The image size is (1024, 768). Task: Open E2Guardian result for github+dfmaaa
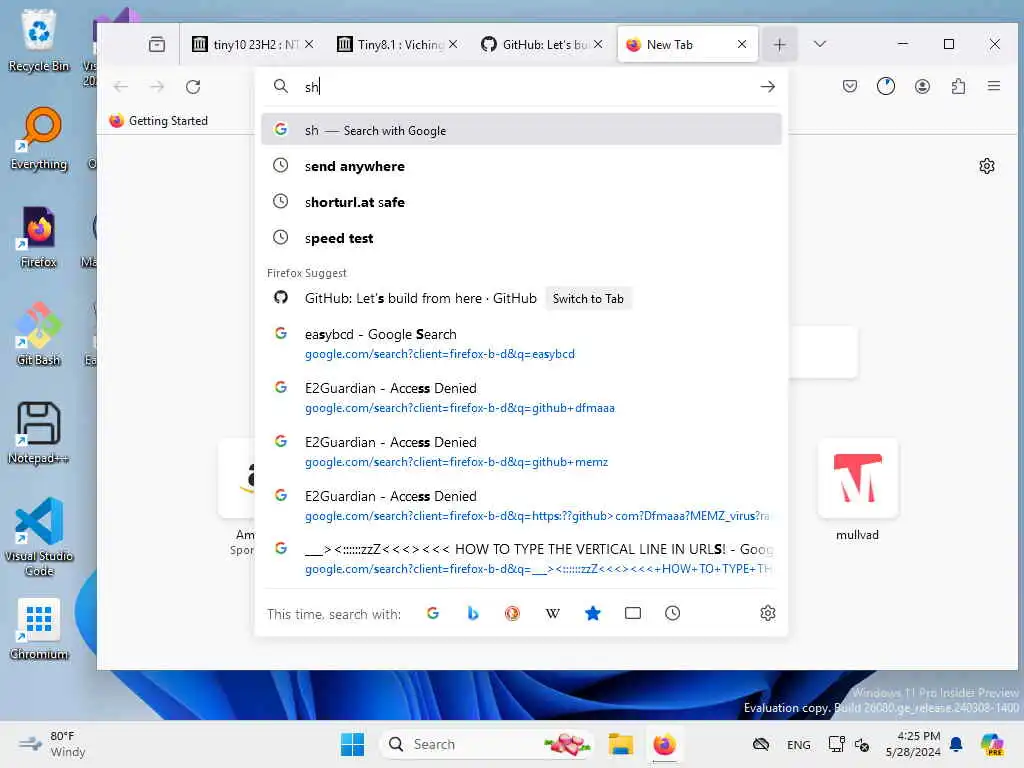point(521,397)
